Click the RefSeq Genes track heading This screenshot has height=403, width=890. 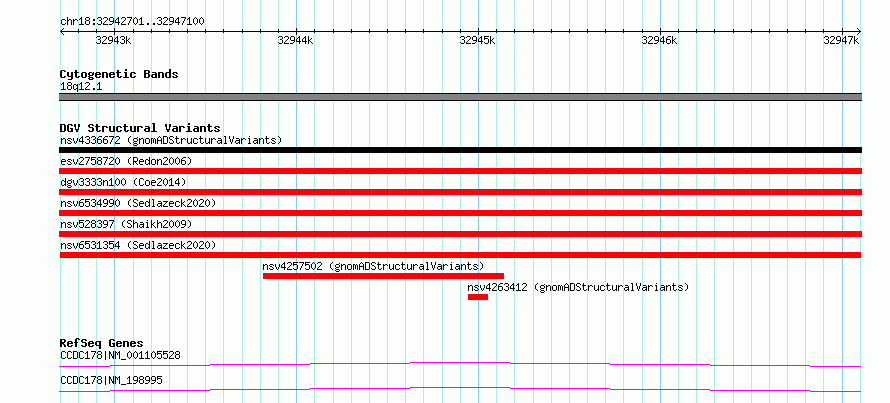101,343
